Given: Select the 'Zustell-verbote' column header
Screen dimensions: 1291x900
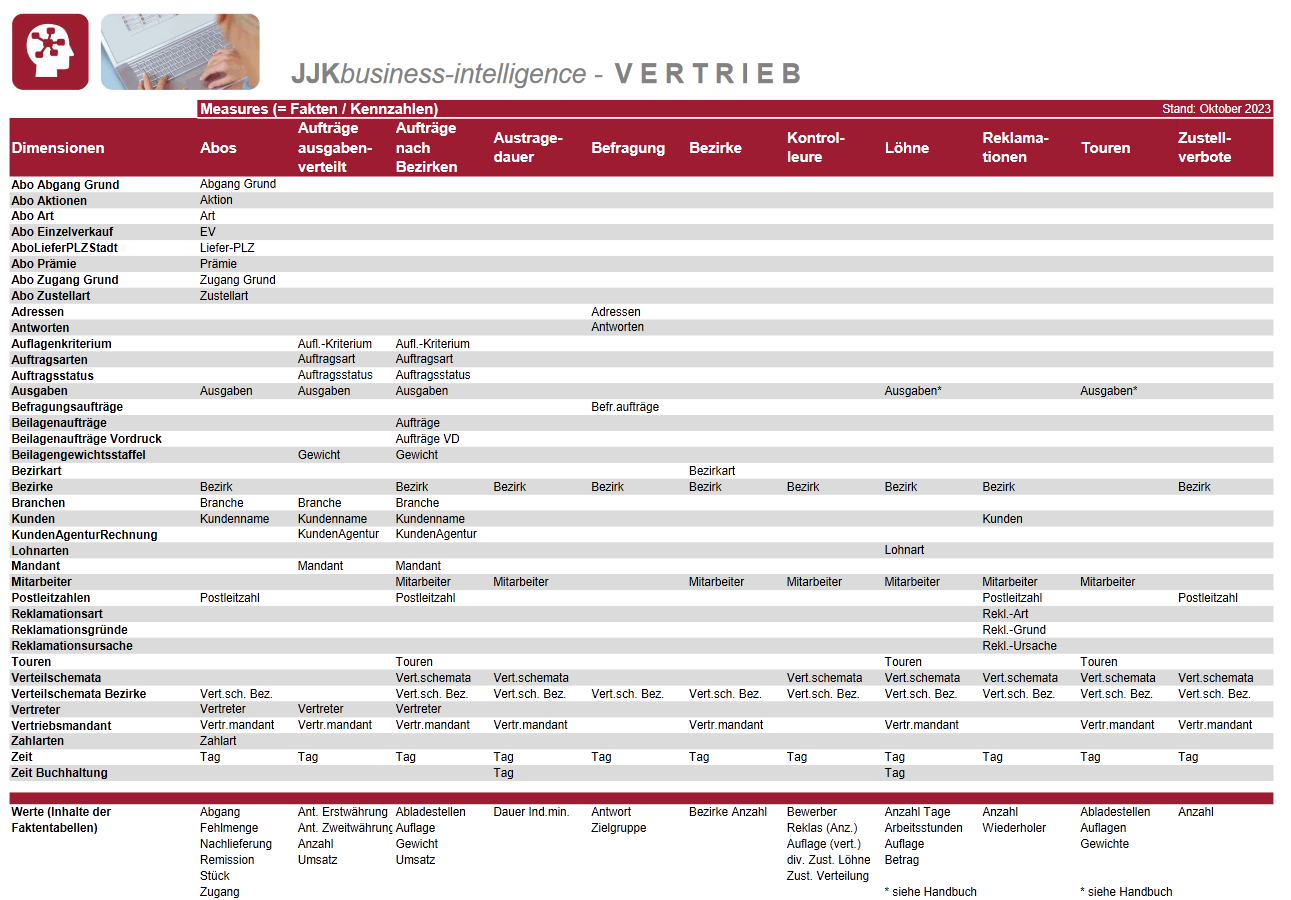Looking at the screenshot, I should 1205,148.
